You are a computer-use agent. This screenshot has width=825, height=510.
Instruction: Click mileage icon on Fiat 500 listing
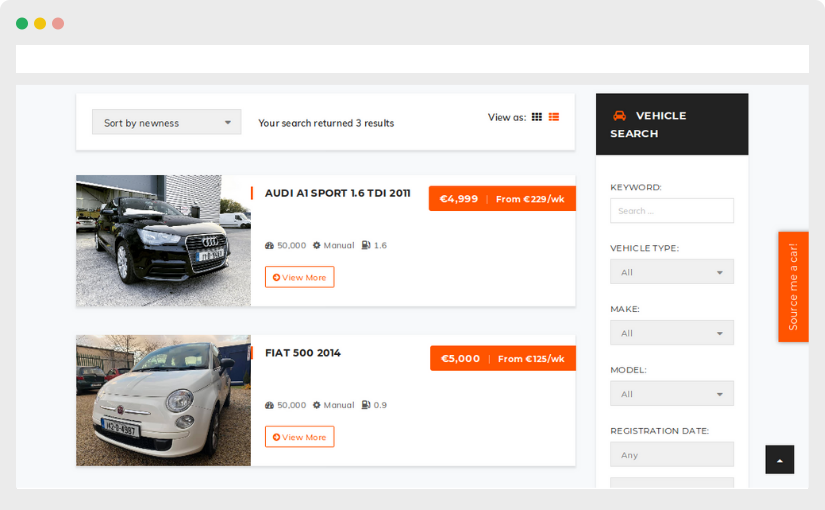(269, 405)
